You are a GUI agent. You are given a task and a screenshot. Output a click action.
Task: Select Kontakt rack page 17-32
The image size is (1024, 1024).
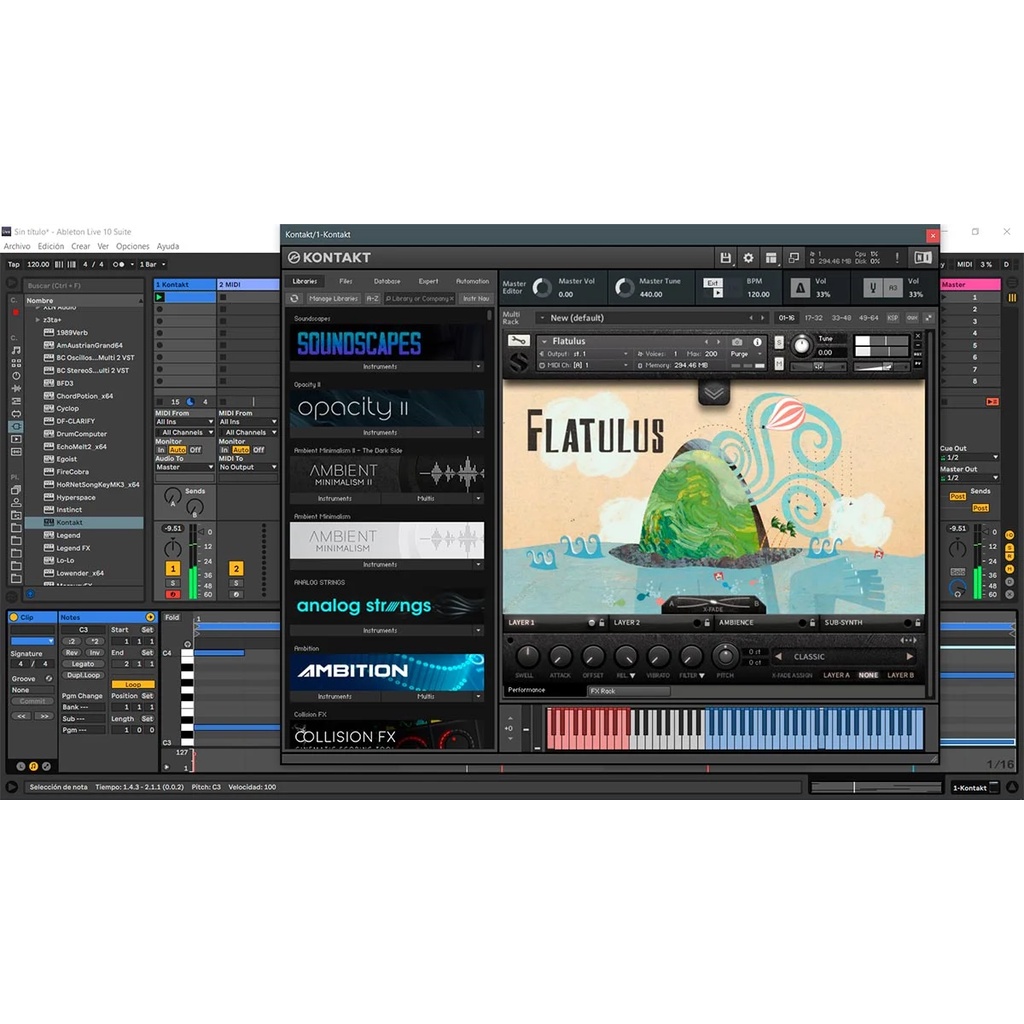(814, 318)
